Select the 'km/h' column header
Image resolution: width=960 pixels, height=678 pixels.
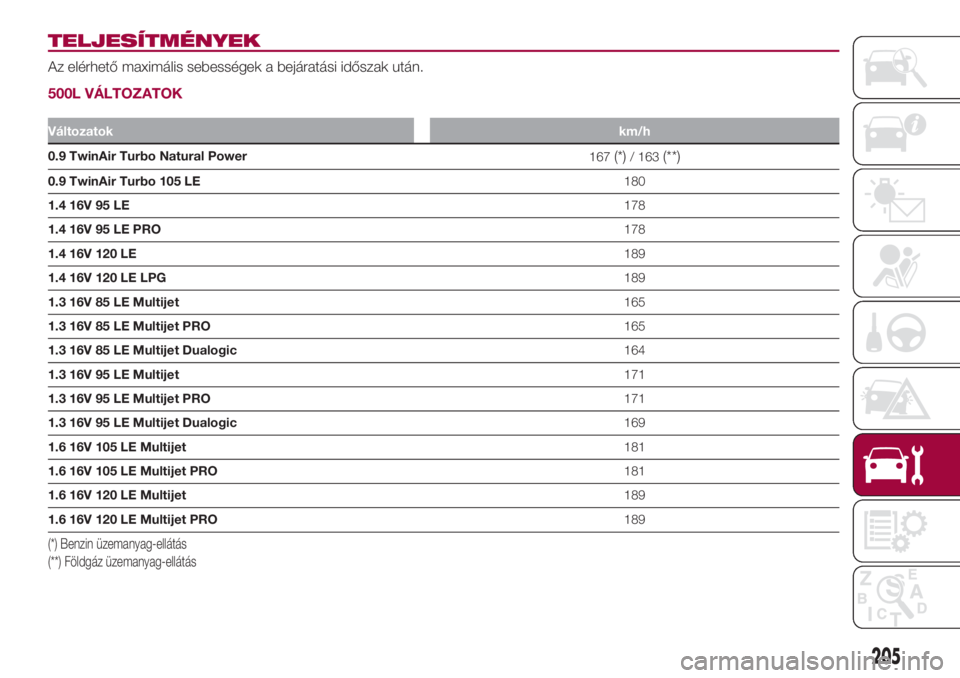(x=634, y=131)
